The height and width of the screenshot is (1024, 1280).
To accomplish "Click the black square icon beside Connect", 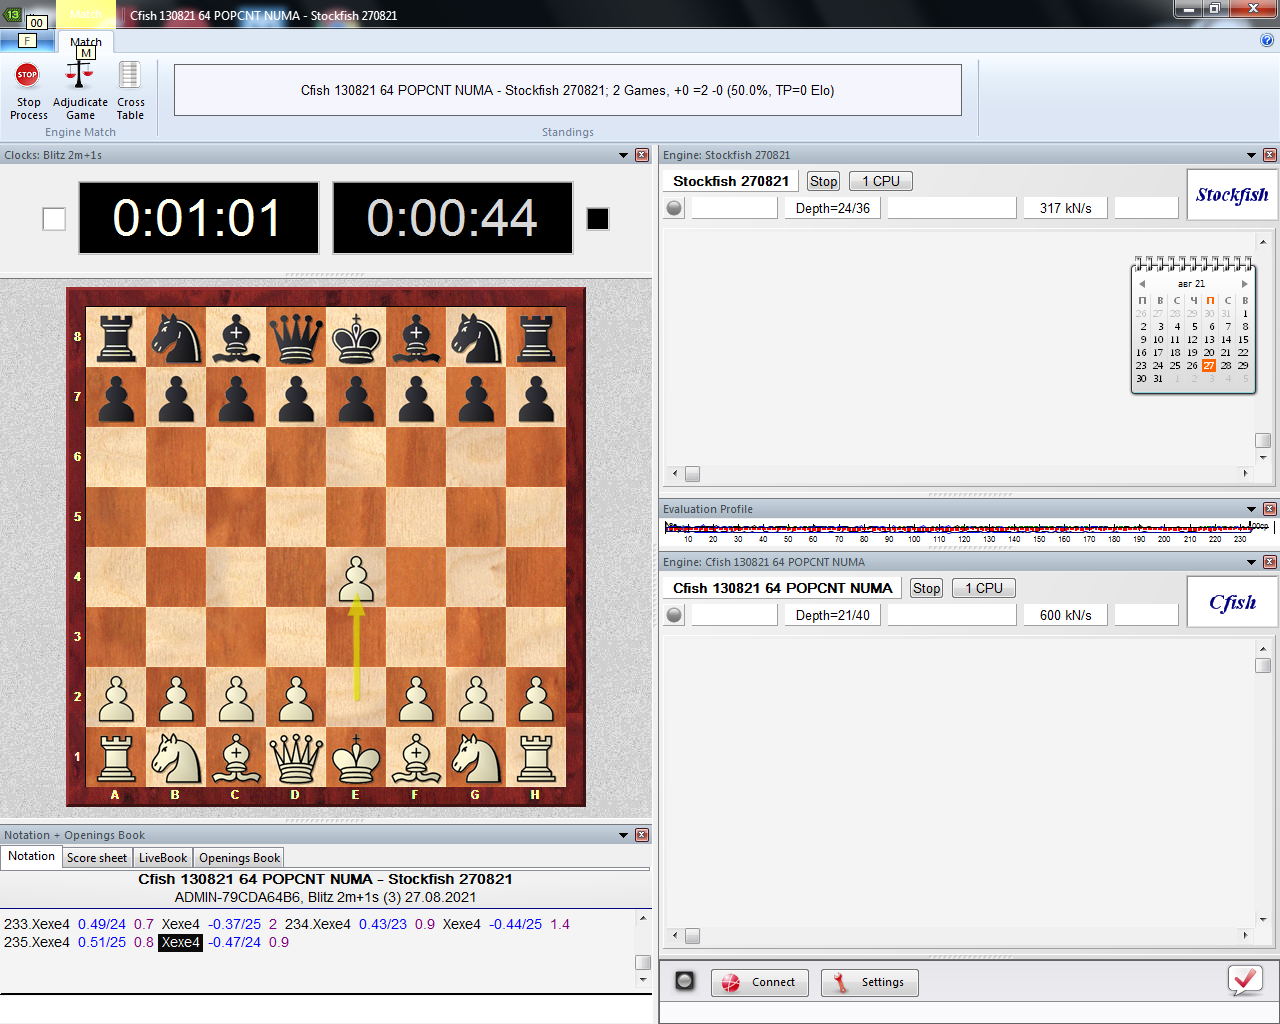I will pos(685,981).
